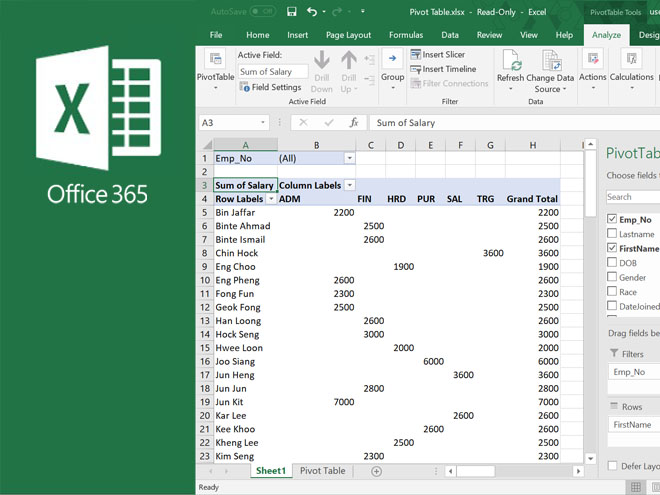Click the Group selection arrow icon
This screenshot has height=495, width=660.
click(x=392, y=59)
